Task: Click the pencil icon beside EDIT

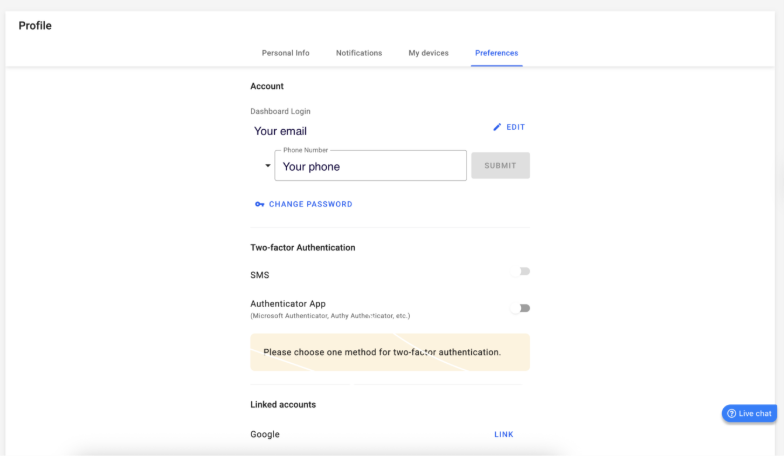Action: point(497,127)
